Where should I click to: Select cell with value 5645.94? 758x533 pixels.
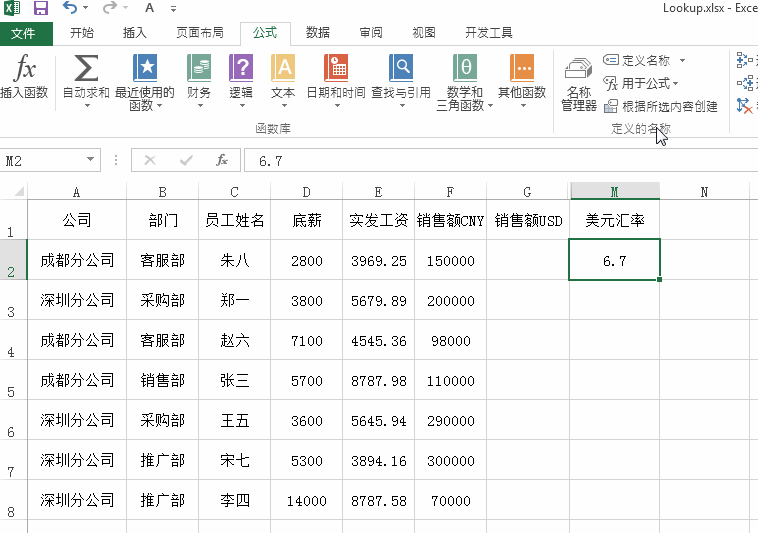pyautogui.click(x=379, y=420)
